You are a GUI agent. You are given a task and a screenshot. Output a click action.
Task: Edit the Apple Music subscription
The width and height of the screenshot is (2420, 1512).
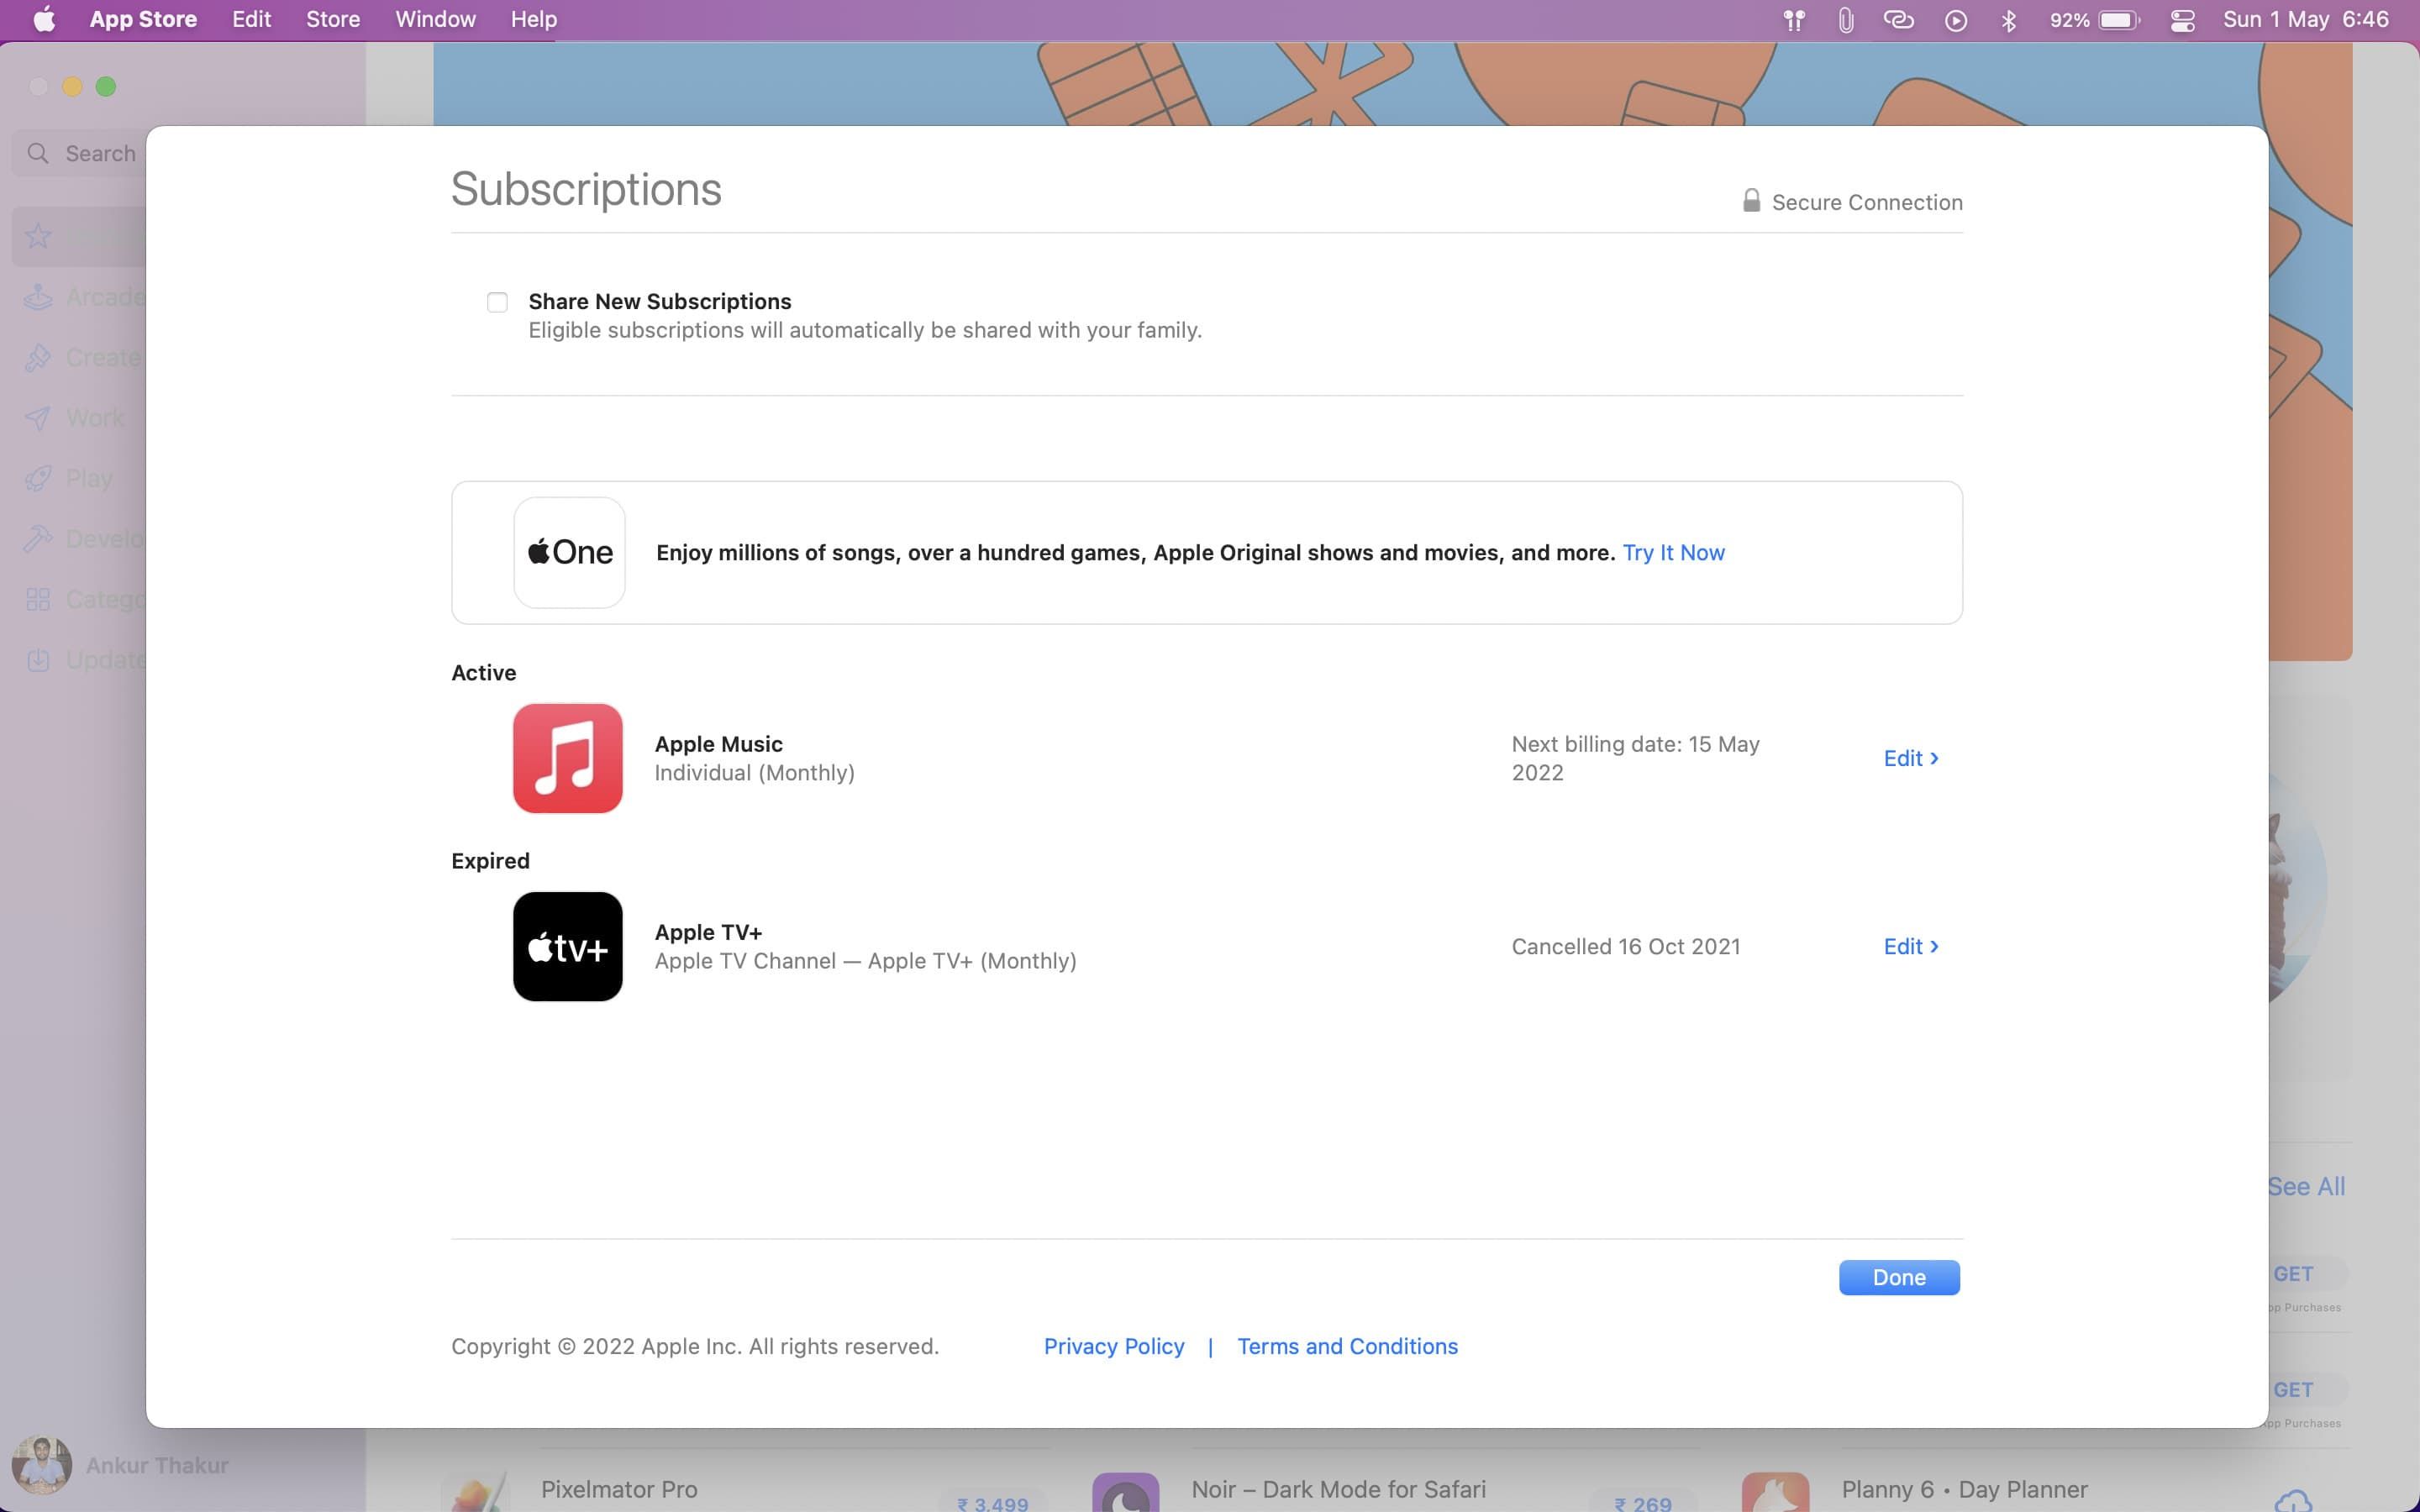1910,758
